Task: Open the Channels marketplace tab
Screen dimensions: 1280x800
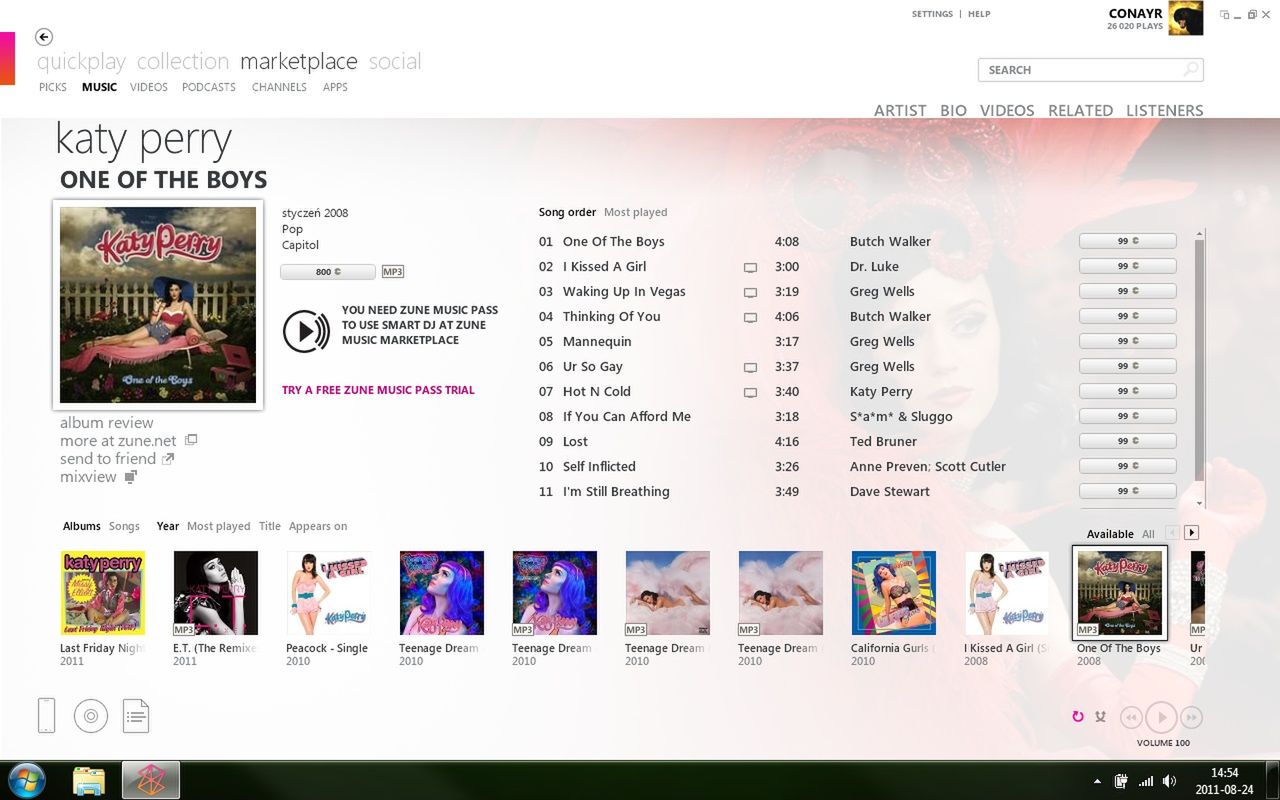Action: [x=279, y=87]
